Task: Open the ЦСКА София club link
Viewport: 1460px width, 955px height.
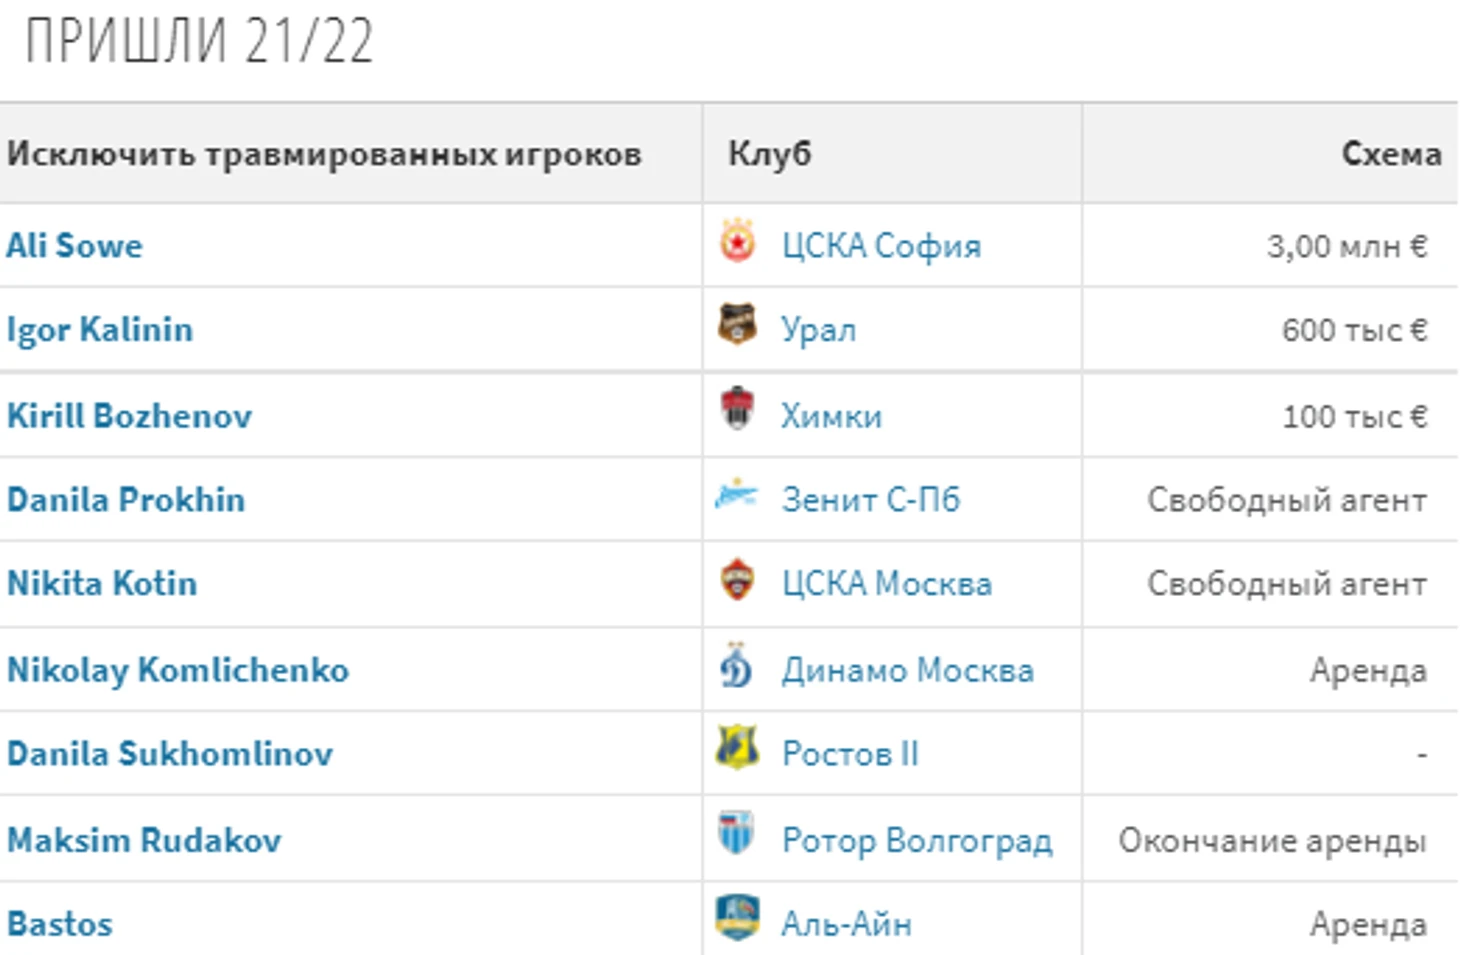Action: tap(882, 246)
